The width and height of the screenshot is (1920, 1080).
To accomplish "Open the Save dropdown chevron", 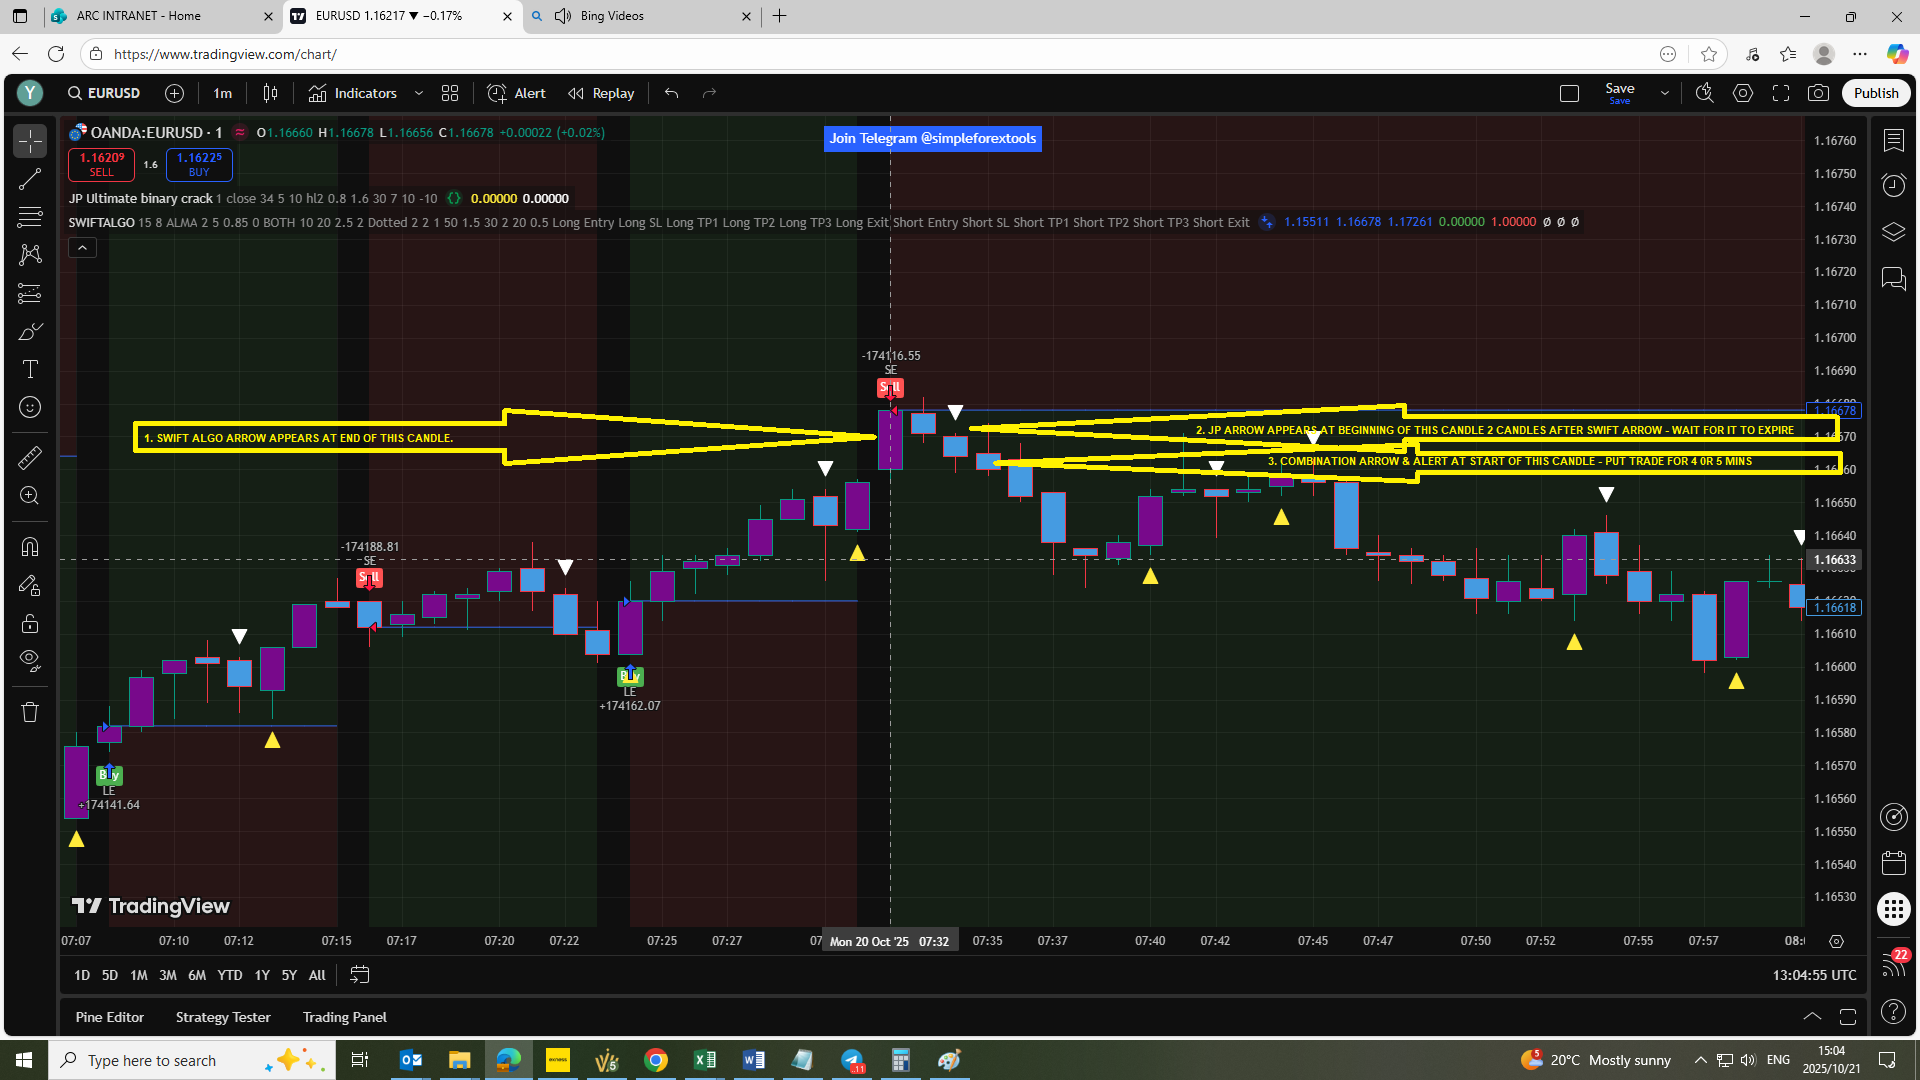I will pos(1664,93).
